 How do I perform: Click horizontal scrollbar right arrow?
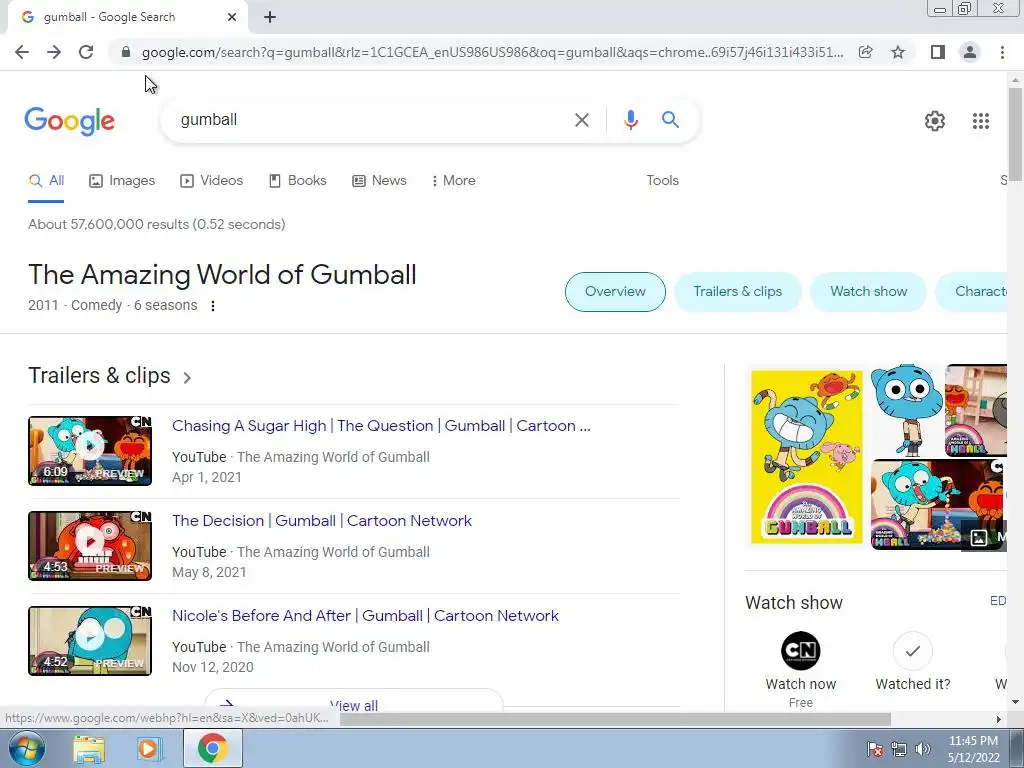998,719
